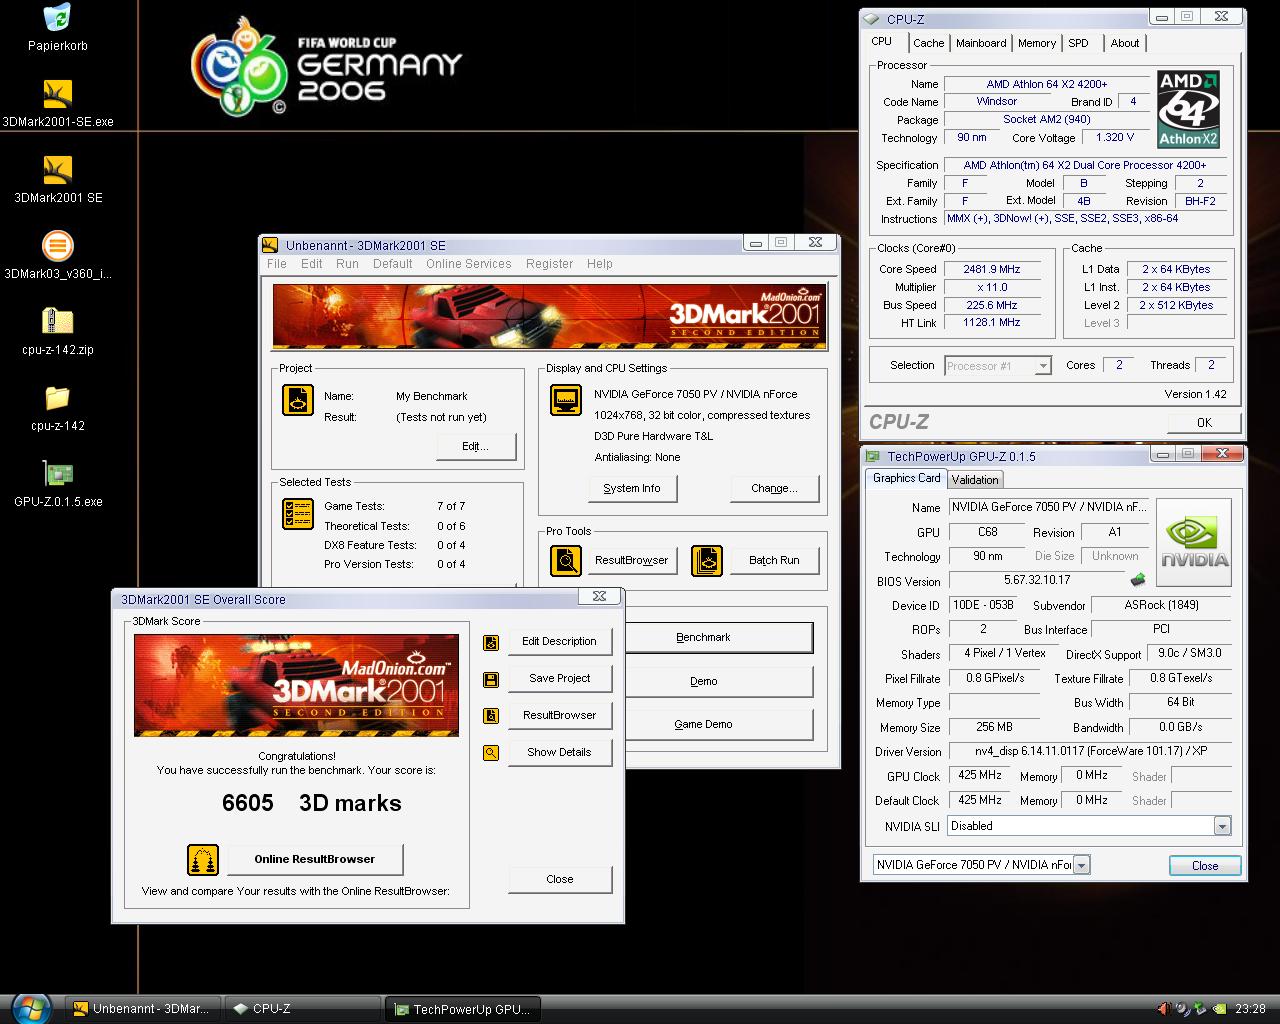The height and width of the screenshot is (1024, 1280).
Task: Click the Save Project floppy icon
Action: tap(491, 679)
